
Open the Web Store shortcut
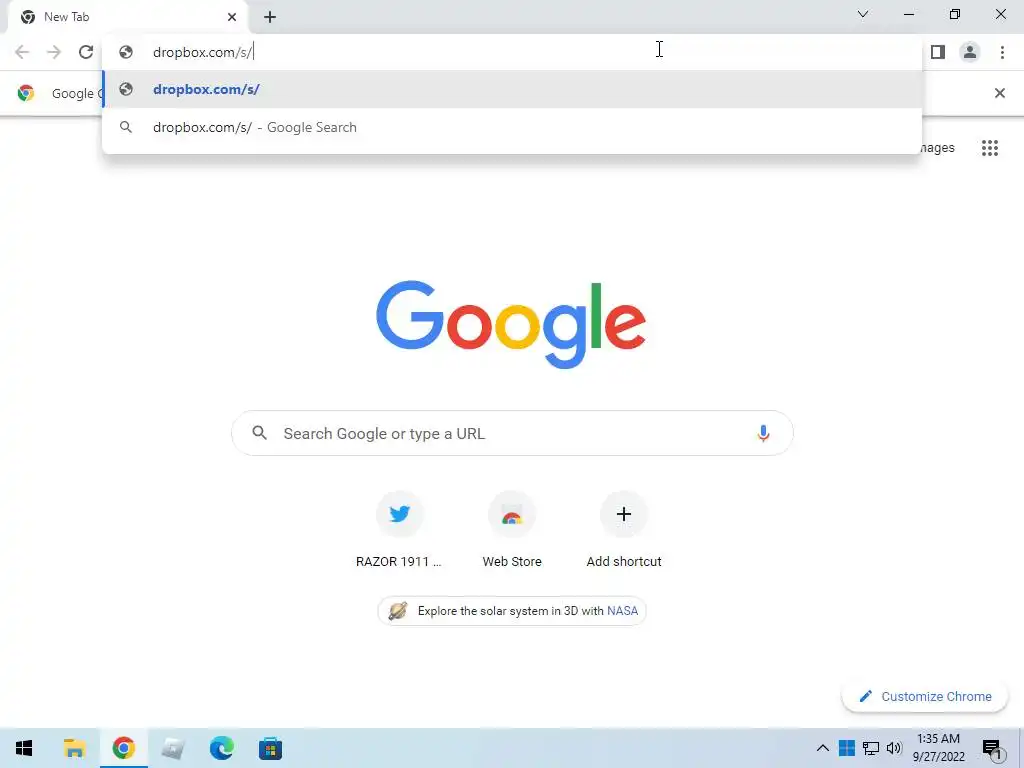(x=512, y=532)
